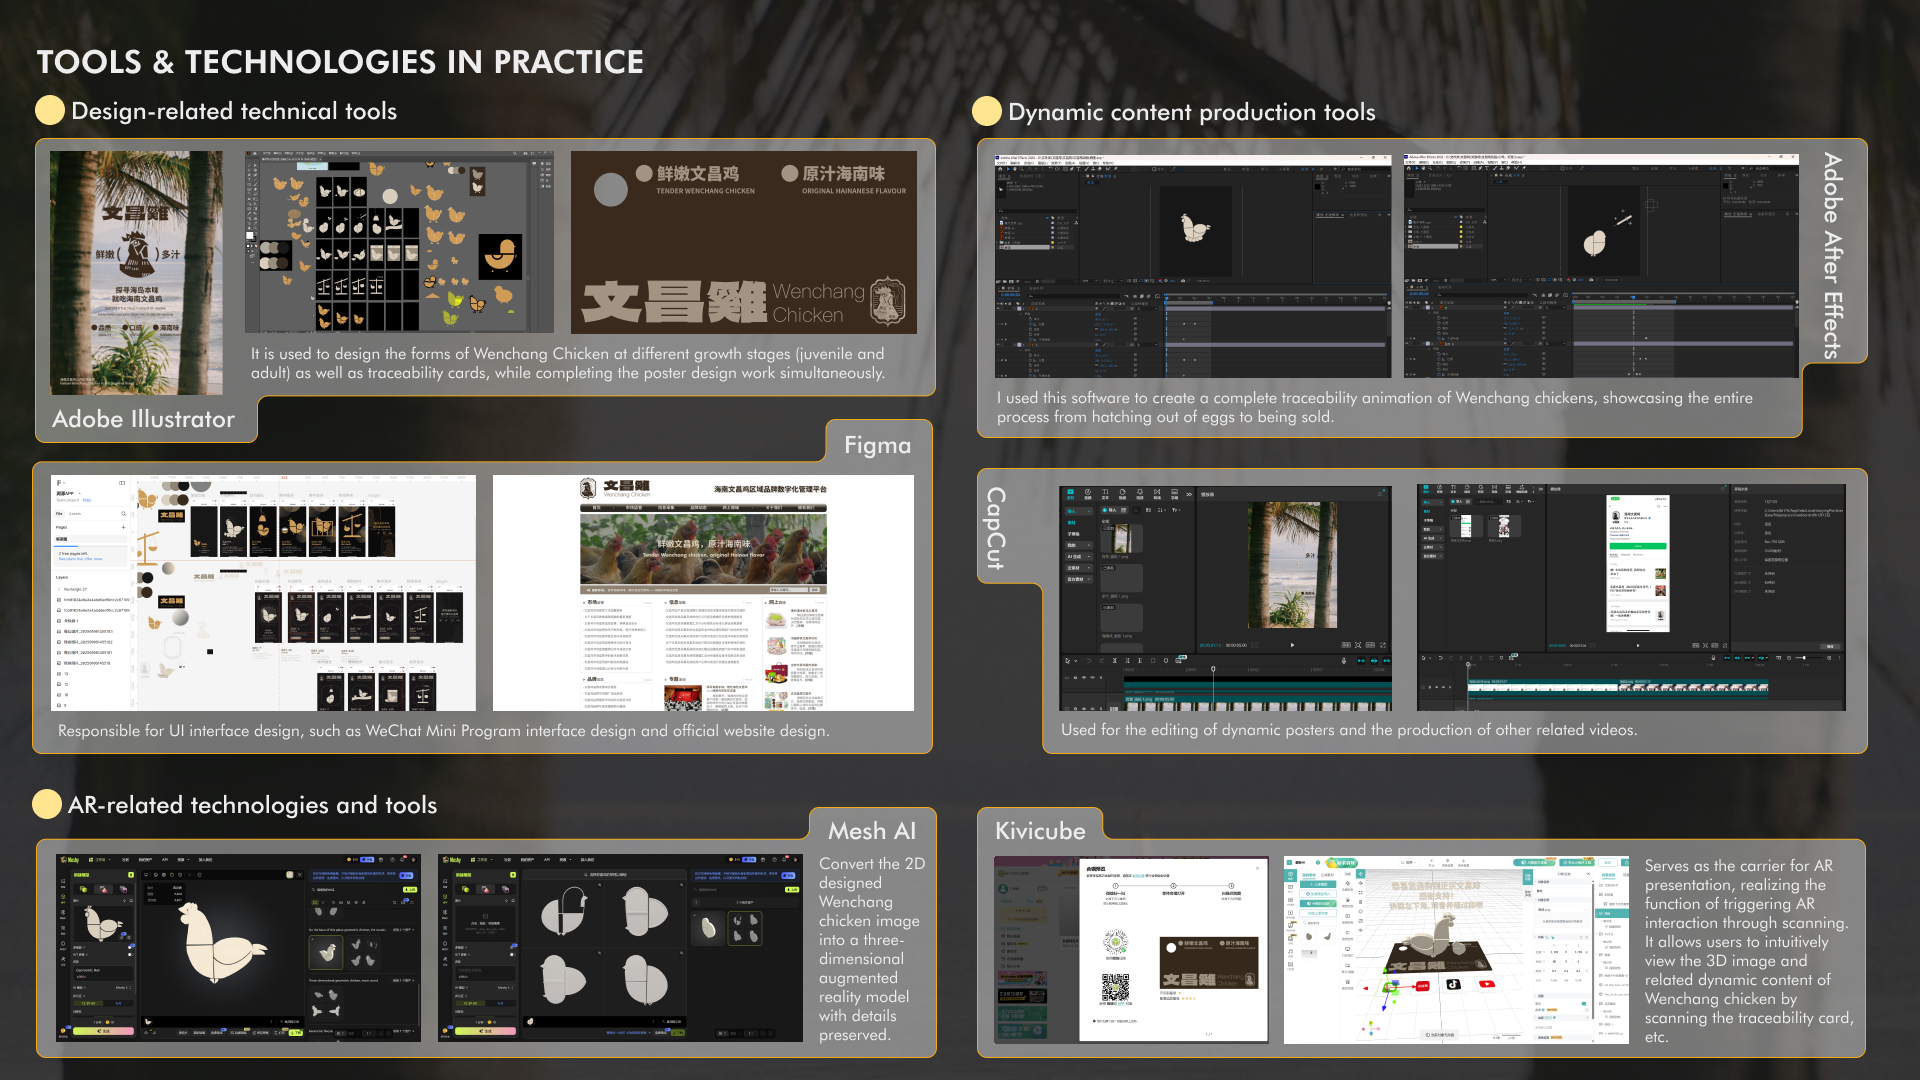Select the highlighted chicken model thumbnail in Meshy results
This screenshot has height=1080, width=1920.
[326, 953]
